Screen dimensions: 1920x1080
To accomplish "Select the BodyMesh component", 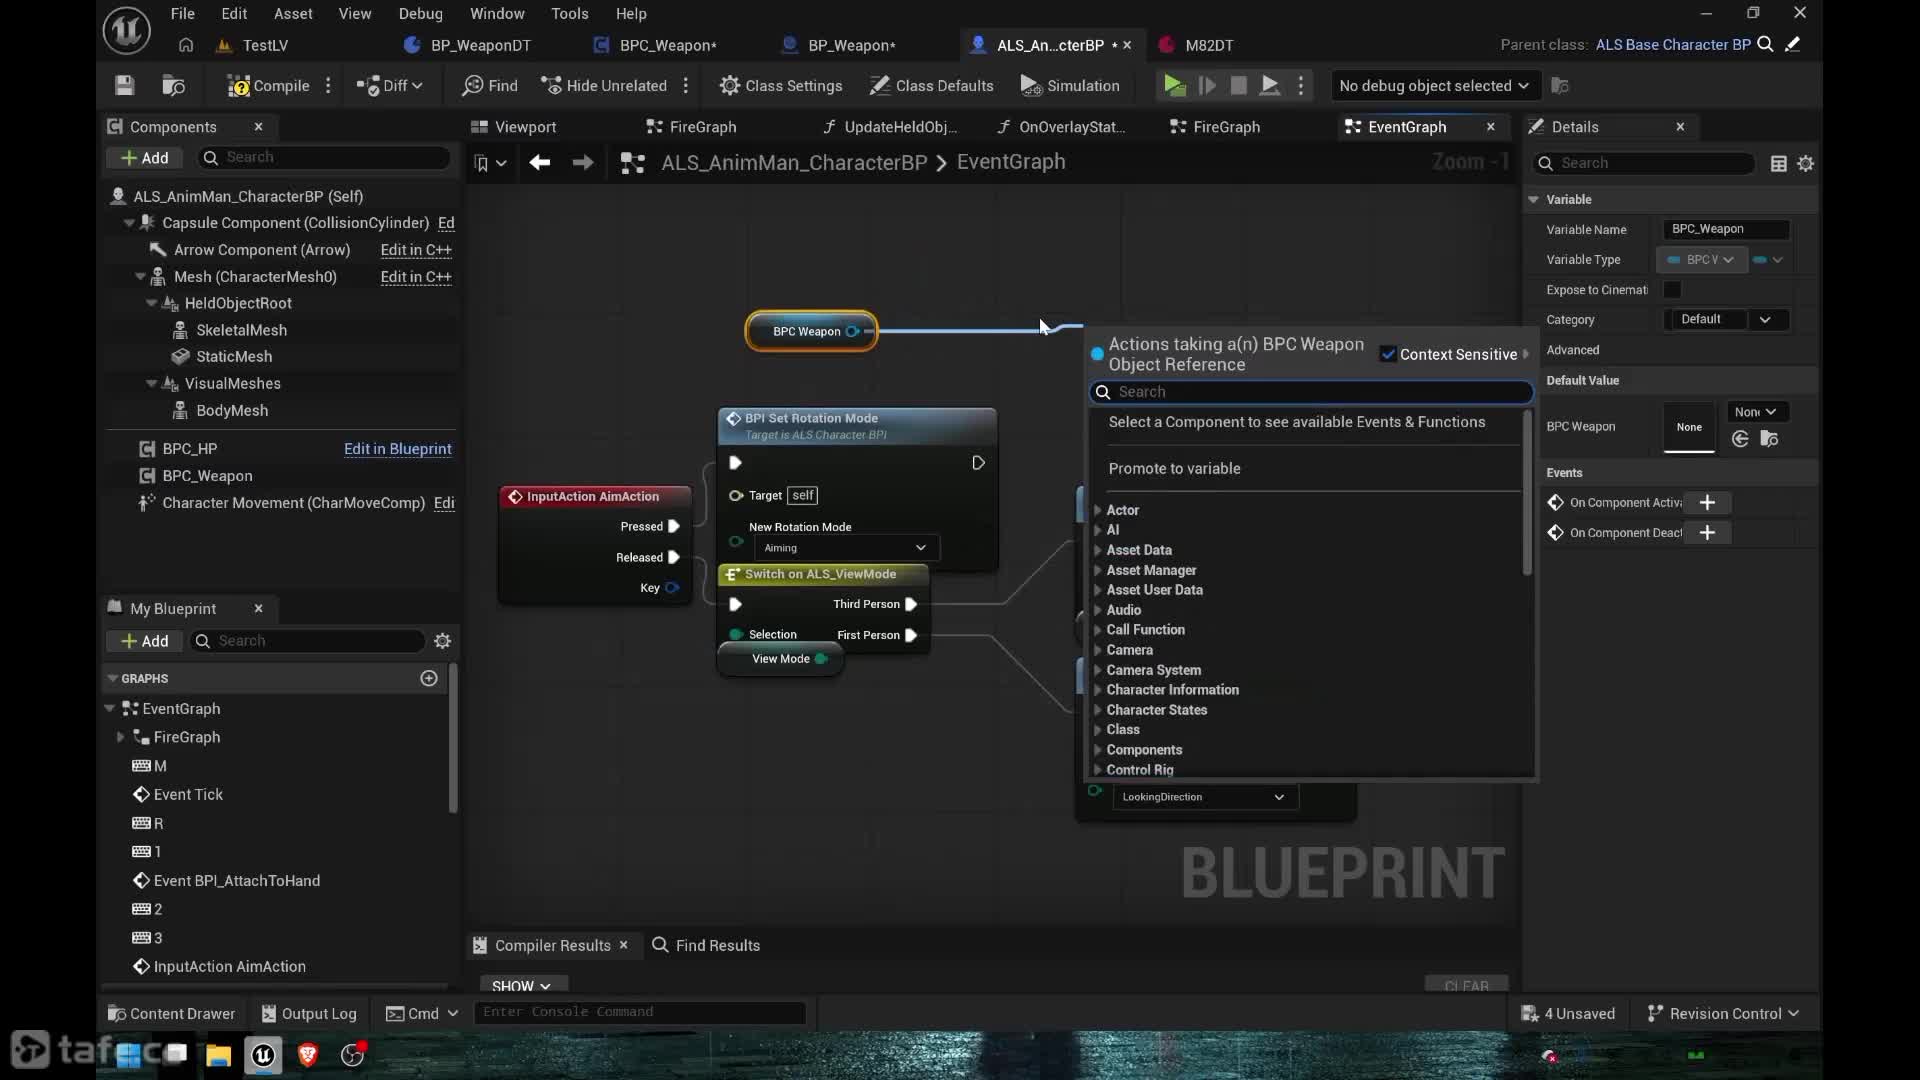I will [x=232, y=410].
